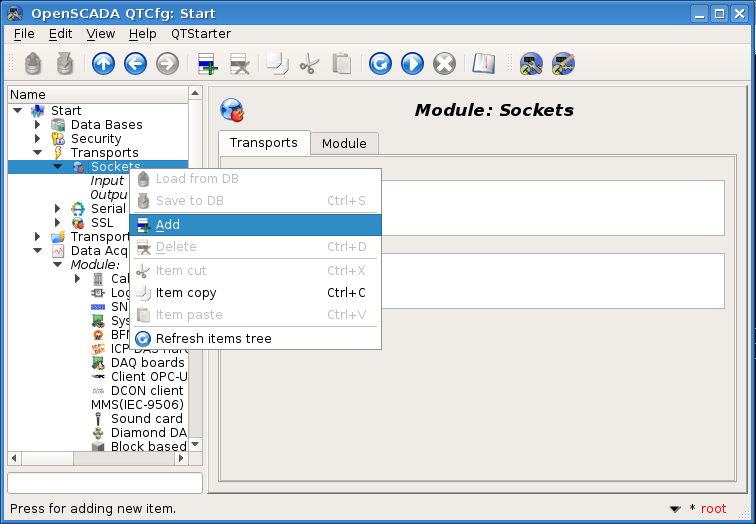Click the root user link
The width and height of the screenshot is (756, 524).
pos(713,509)
